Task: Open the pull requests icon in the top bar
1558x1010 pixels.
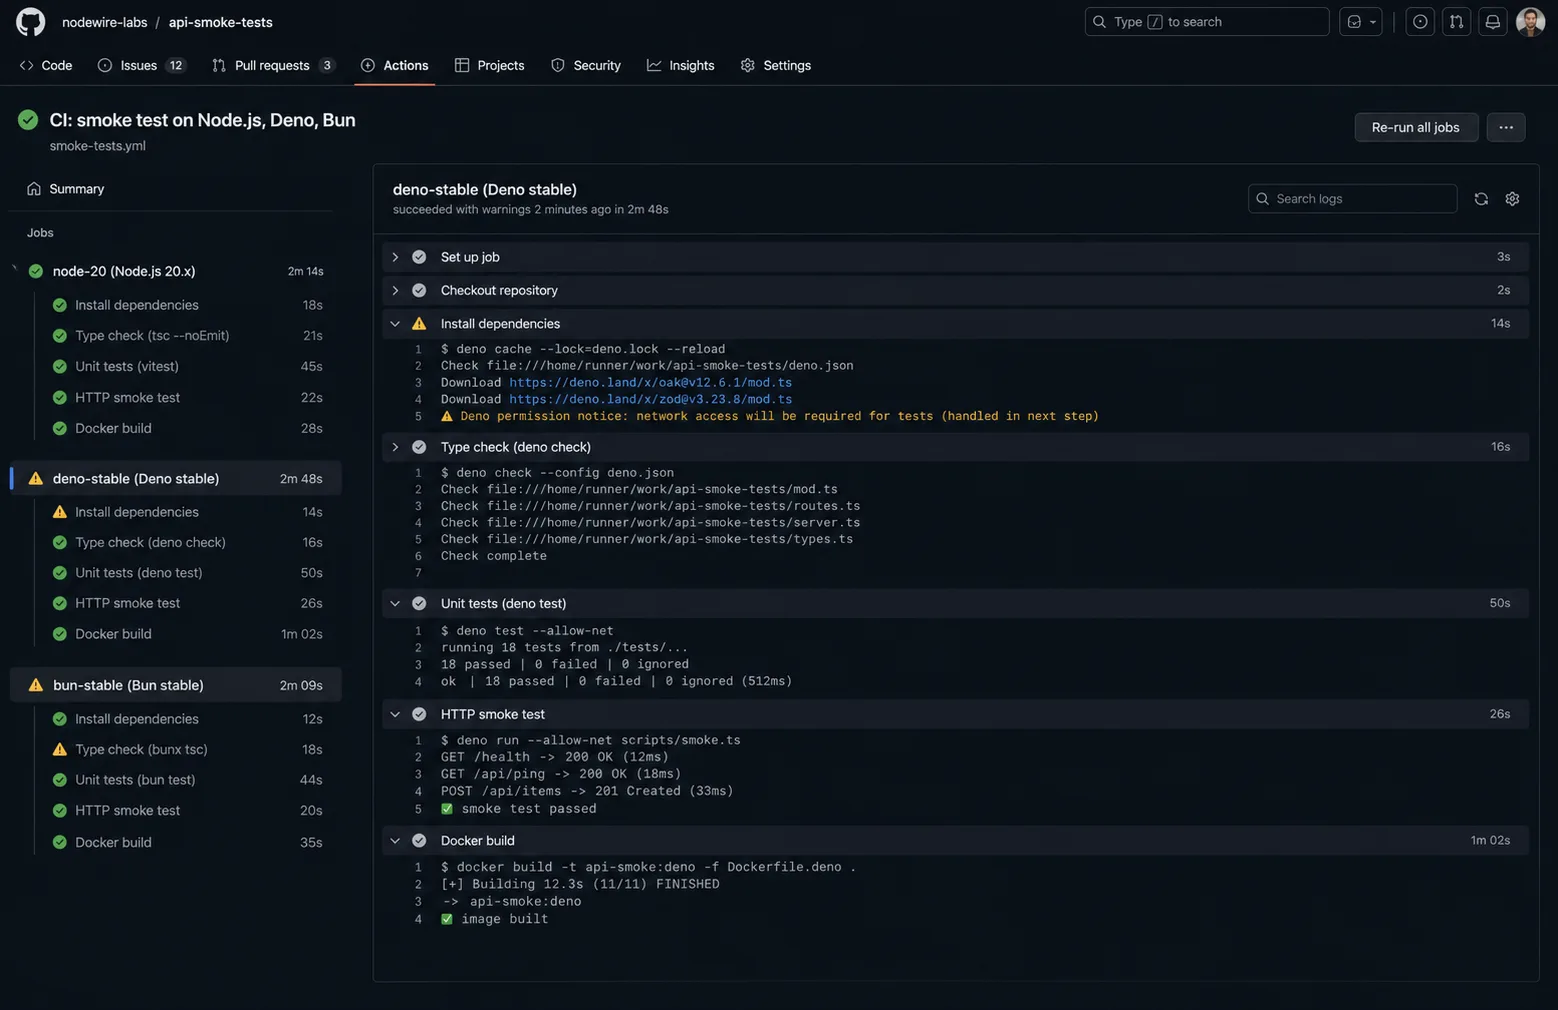Action: pyautogui.click(x=1456, y=22)
